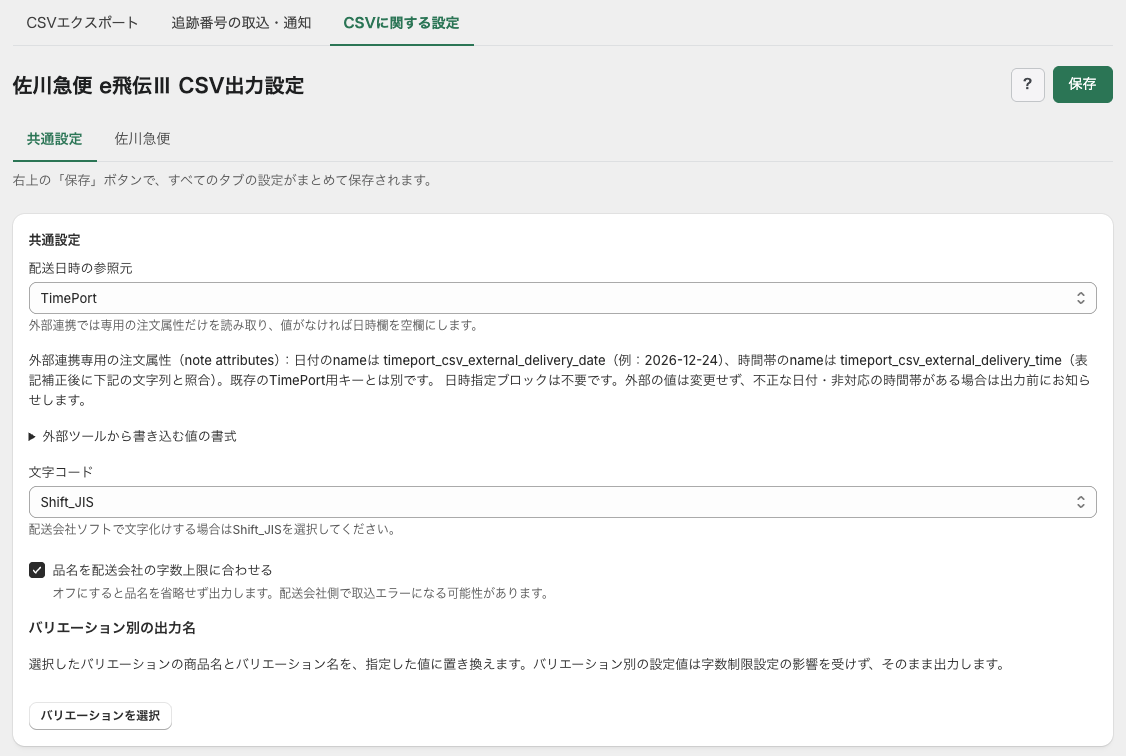This screenshot has width=1126, height=756.
Task: Click the オフにすると品名を省略せず出力します hint
Action: point(301,594)
